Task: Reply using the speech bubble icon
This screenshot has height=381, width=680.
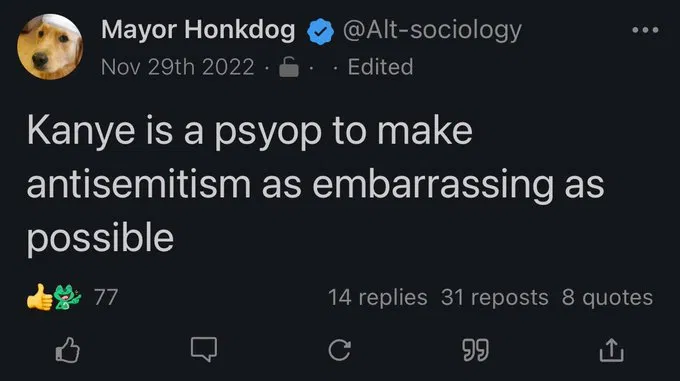Action: tap(204, 349)
